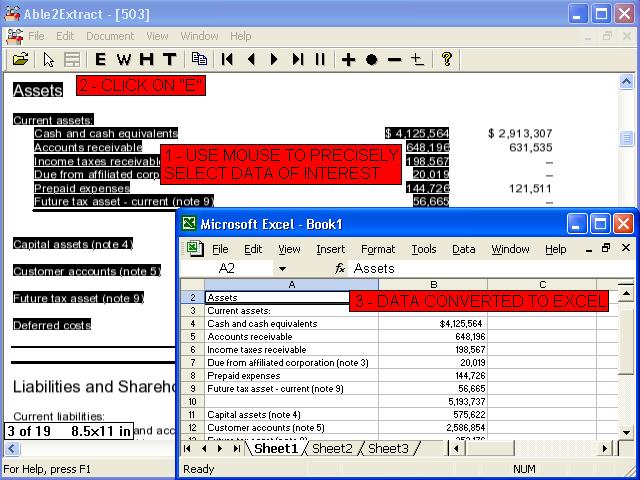Open Excel's Data menu
The height and width of the screenshot is (480, 640).
(x=464, y=249)
